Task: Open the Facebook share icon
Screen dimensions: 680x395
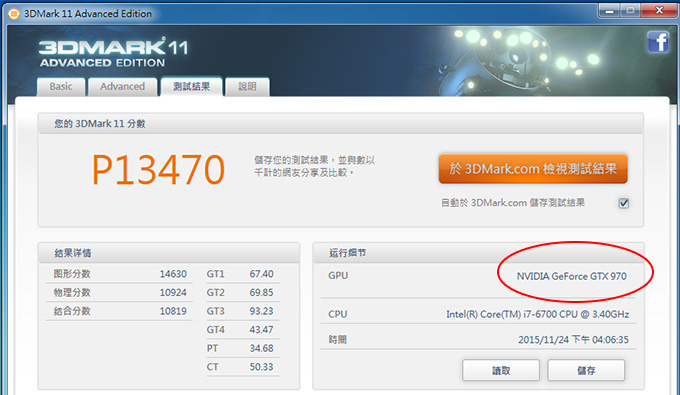Action: point(658,42)
